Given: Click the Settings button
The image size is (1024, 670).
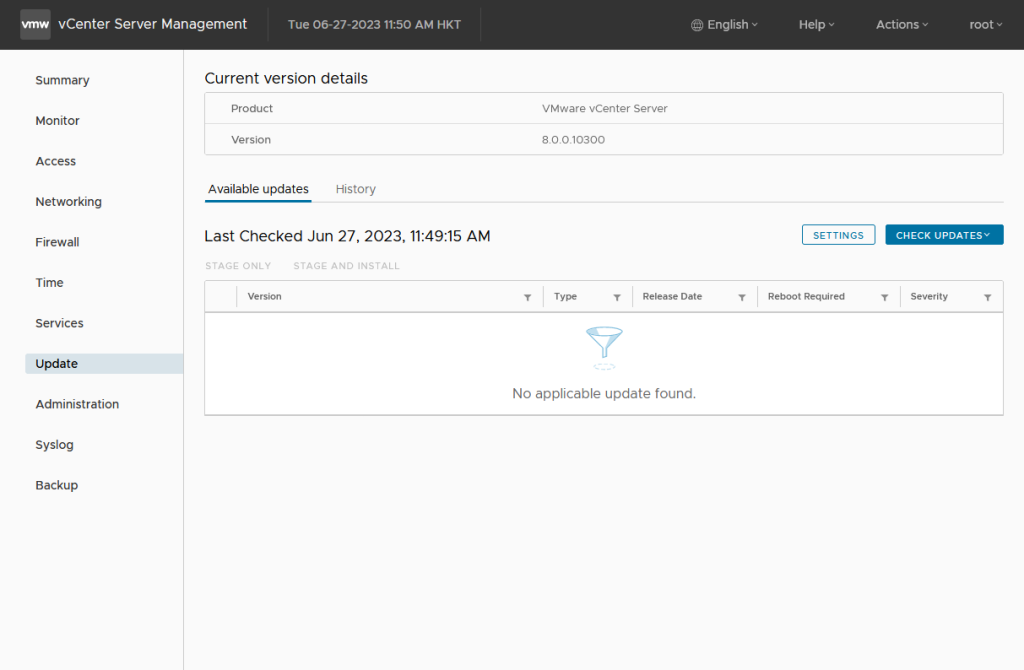Looking at the screenshot, I should 838,235.
